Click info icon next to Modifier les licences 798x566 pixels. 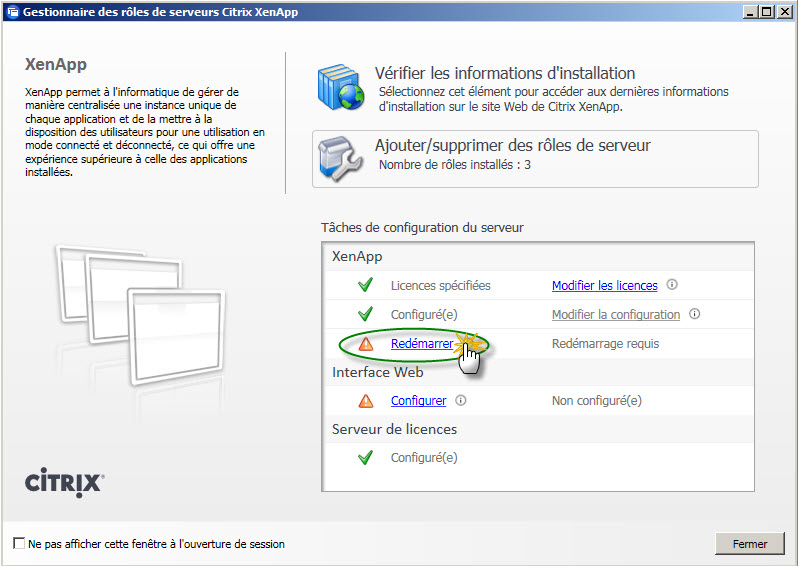tap(672, 285)
